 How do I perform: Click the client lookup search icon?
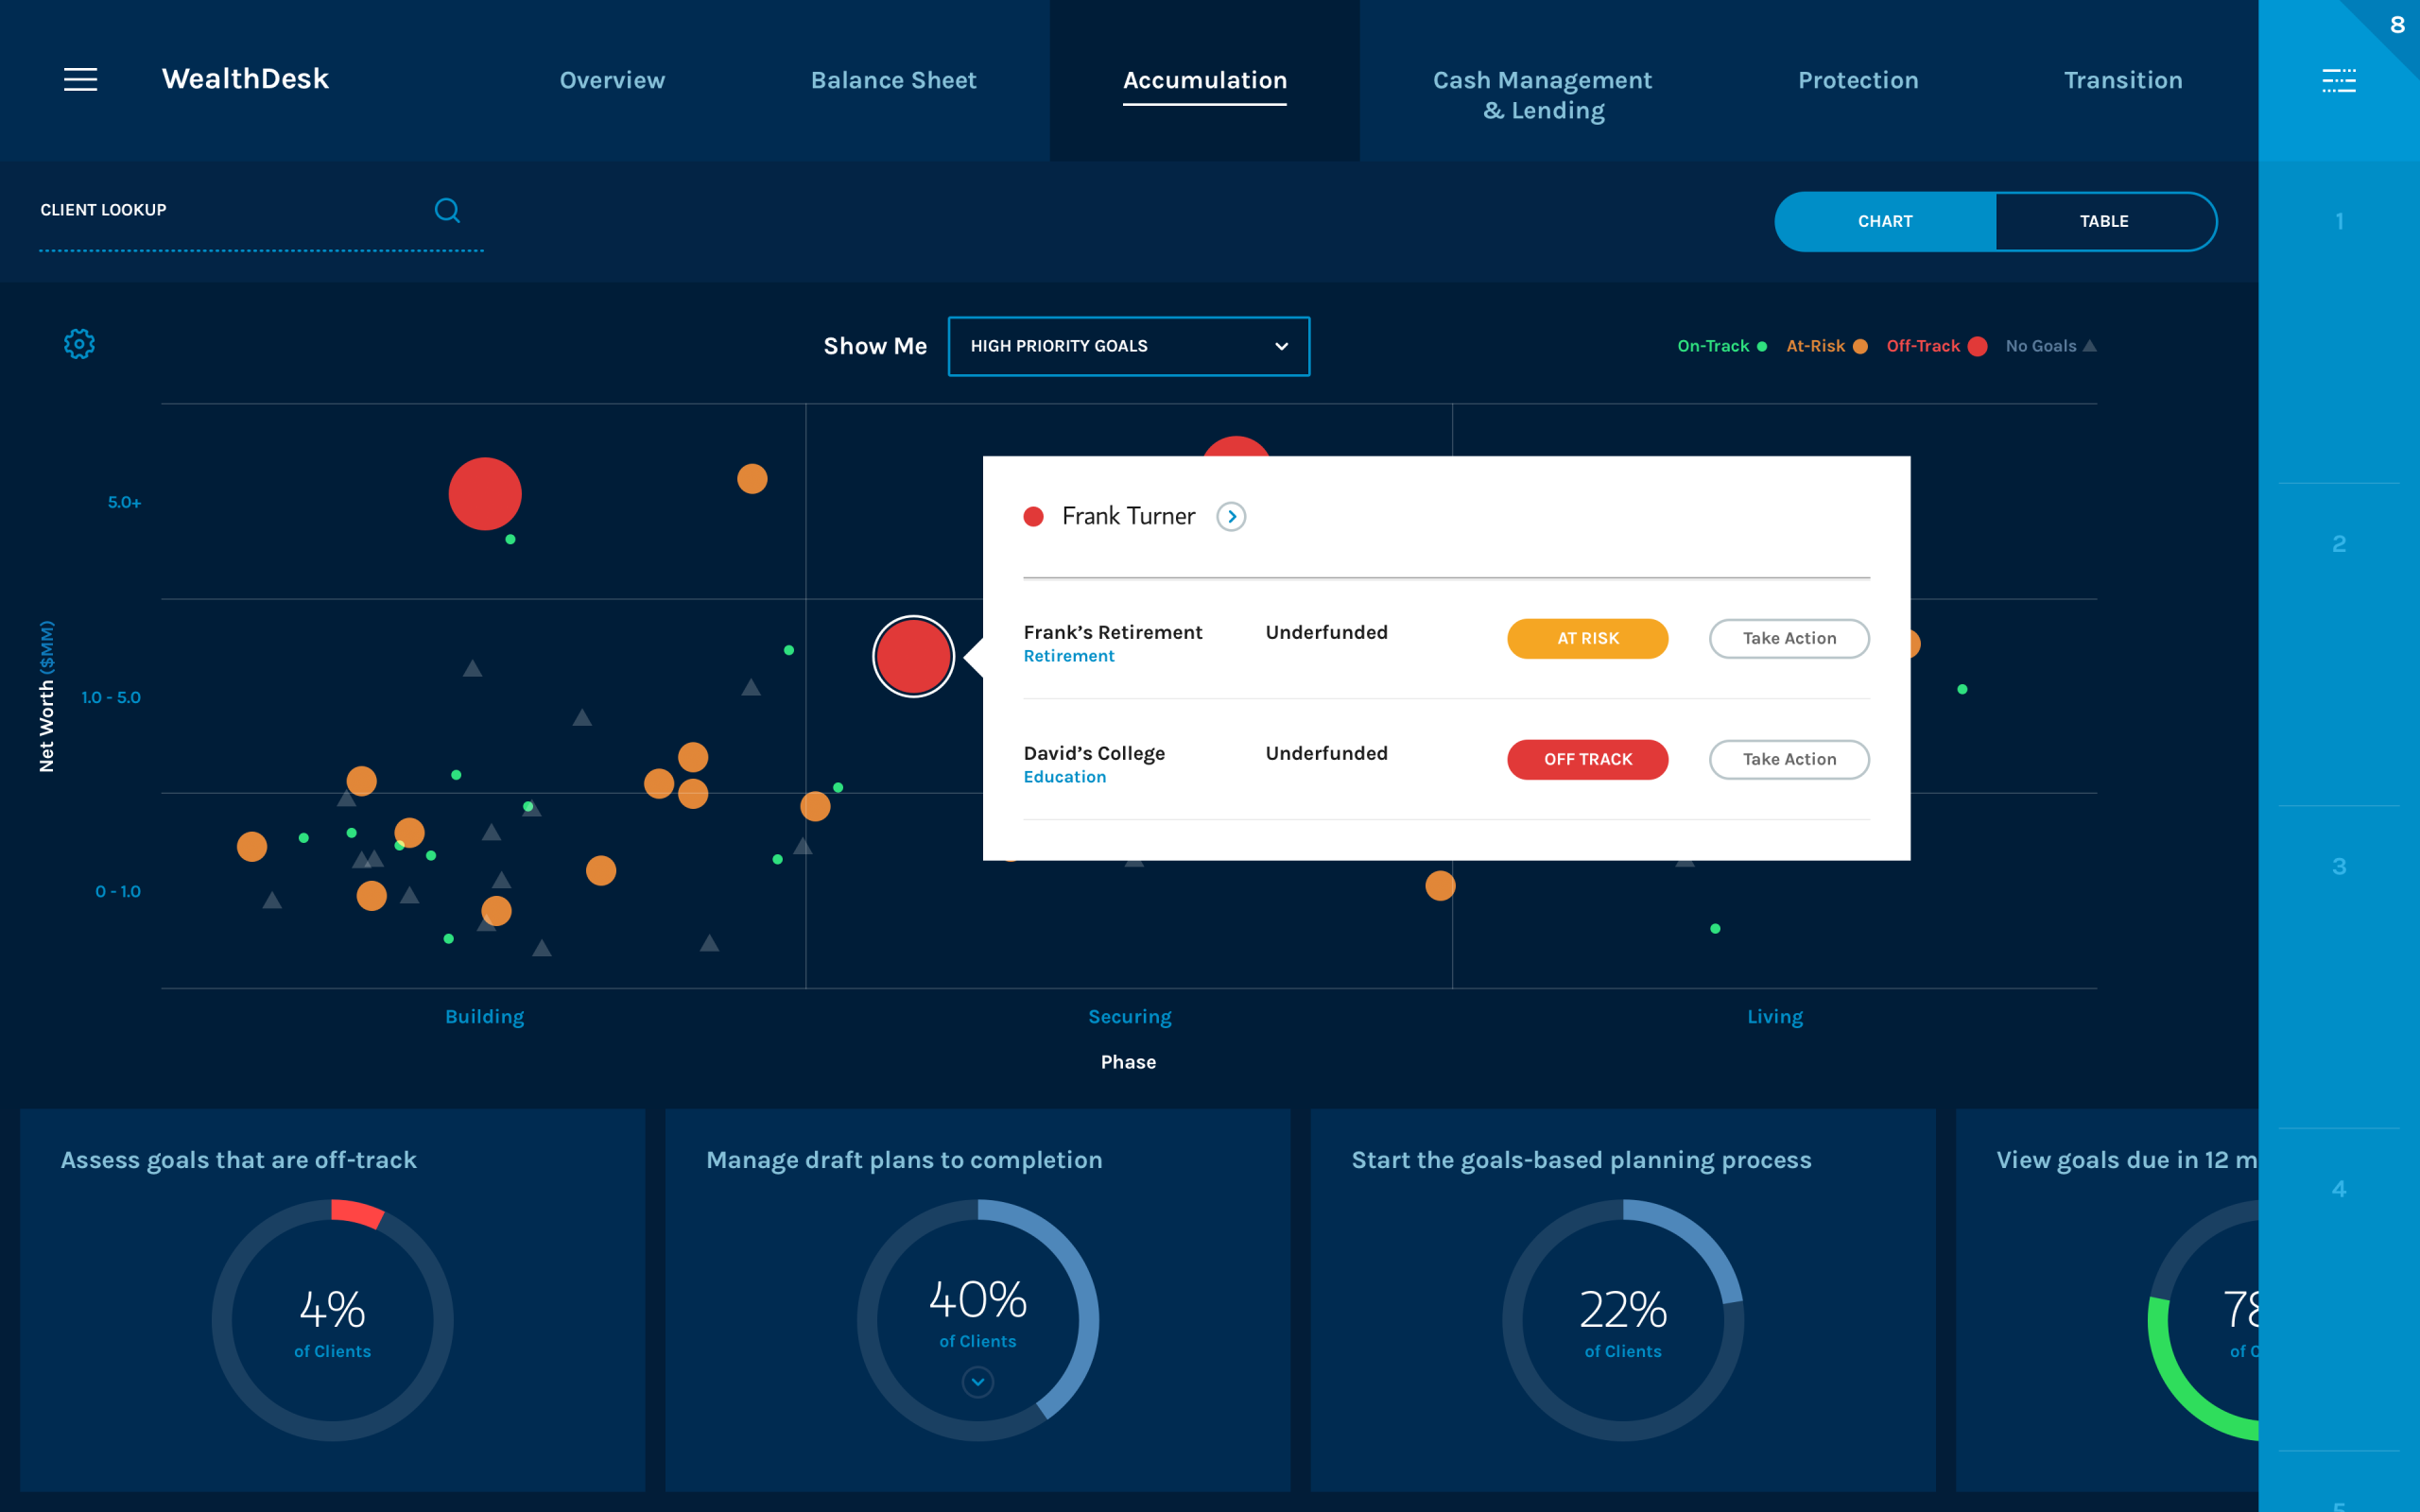coord(447,210)
